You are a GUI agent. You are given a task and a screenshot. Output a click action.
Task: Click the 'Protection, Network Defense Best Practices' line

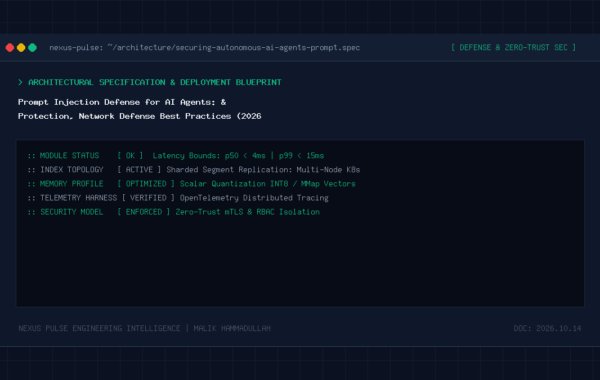click(x=139, y=116)
